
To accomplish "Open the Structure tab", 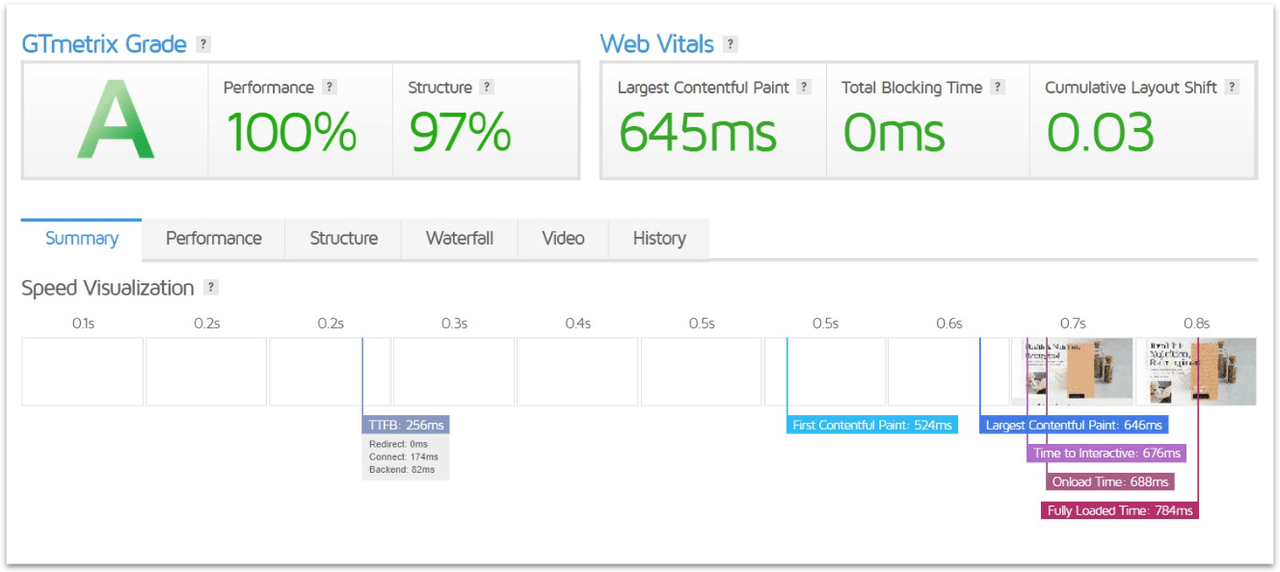I will [x=344, y=239].
